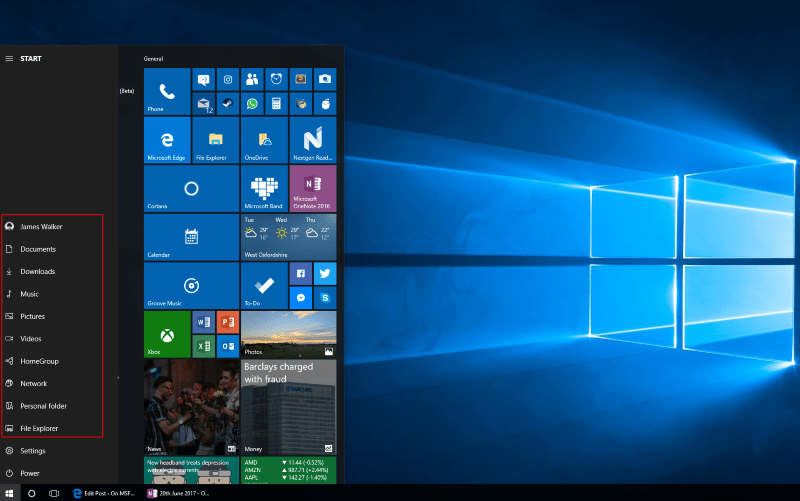This screenshot has height=501, width=800.
Task: Open the News live tile
Action: [191, 407]
